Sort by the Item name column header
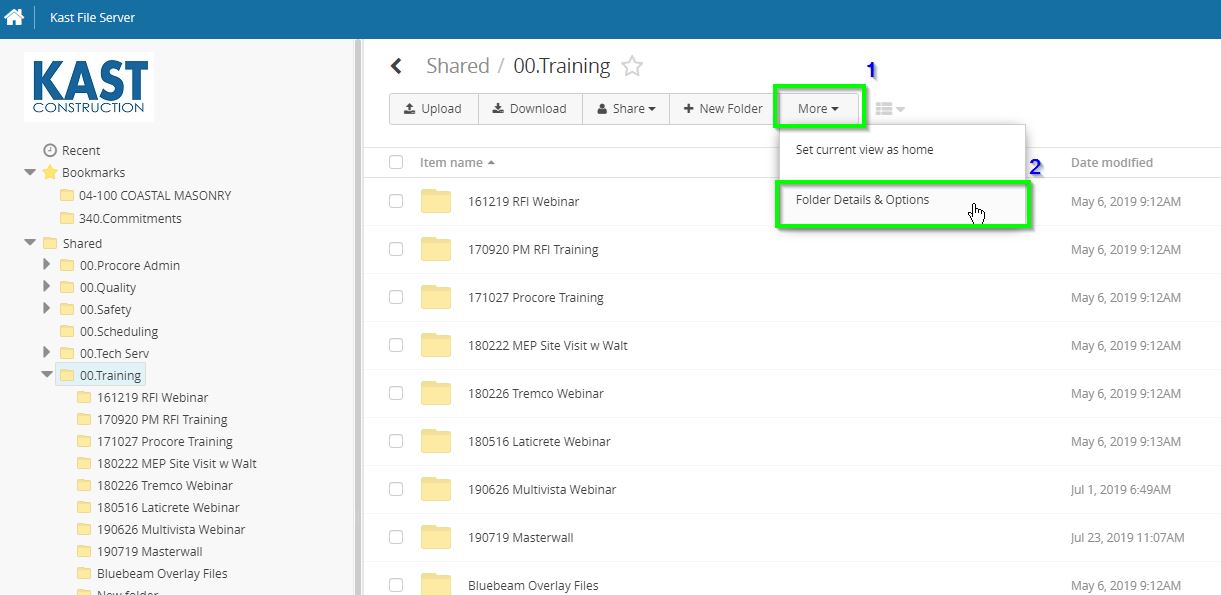 pyautogui.click(x=451, y=162)
